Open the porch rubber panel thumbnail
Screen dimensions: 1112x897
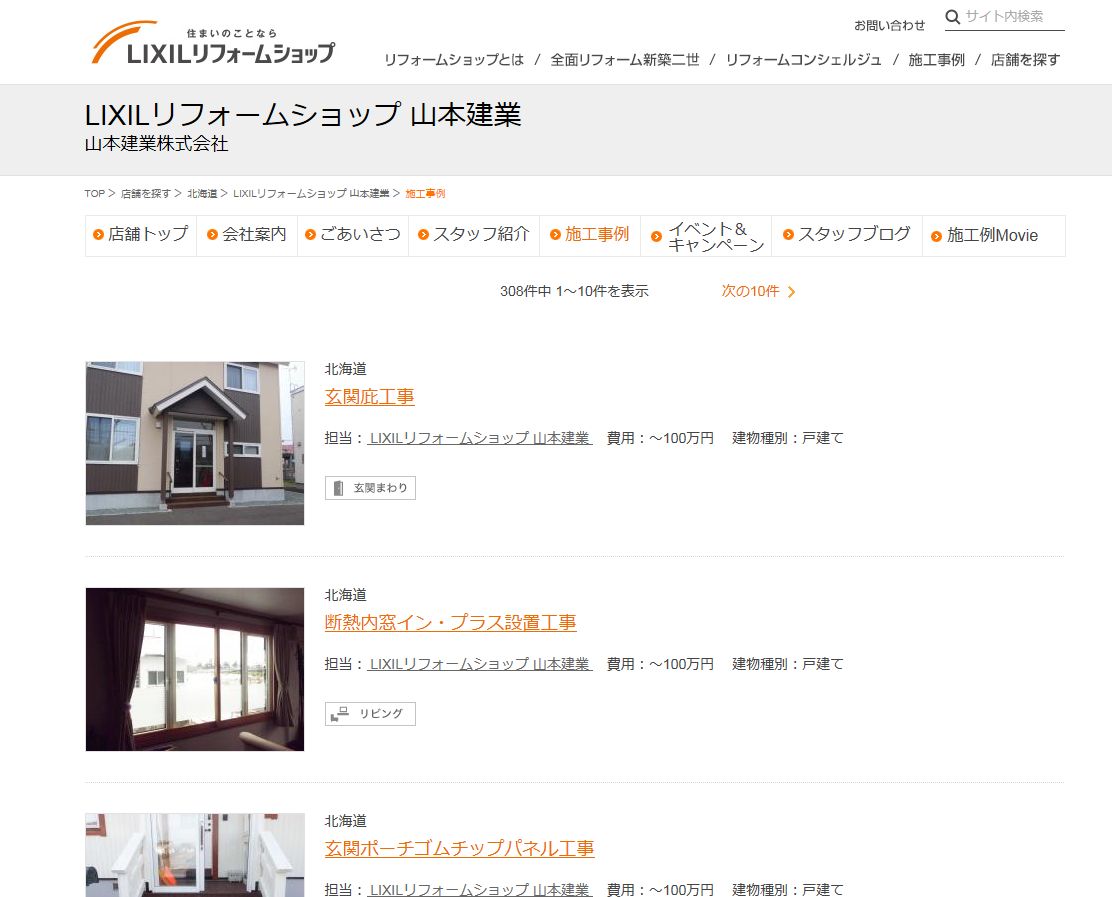pyautogui.click(x=195, y=855)
